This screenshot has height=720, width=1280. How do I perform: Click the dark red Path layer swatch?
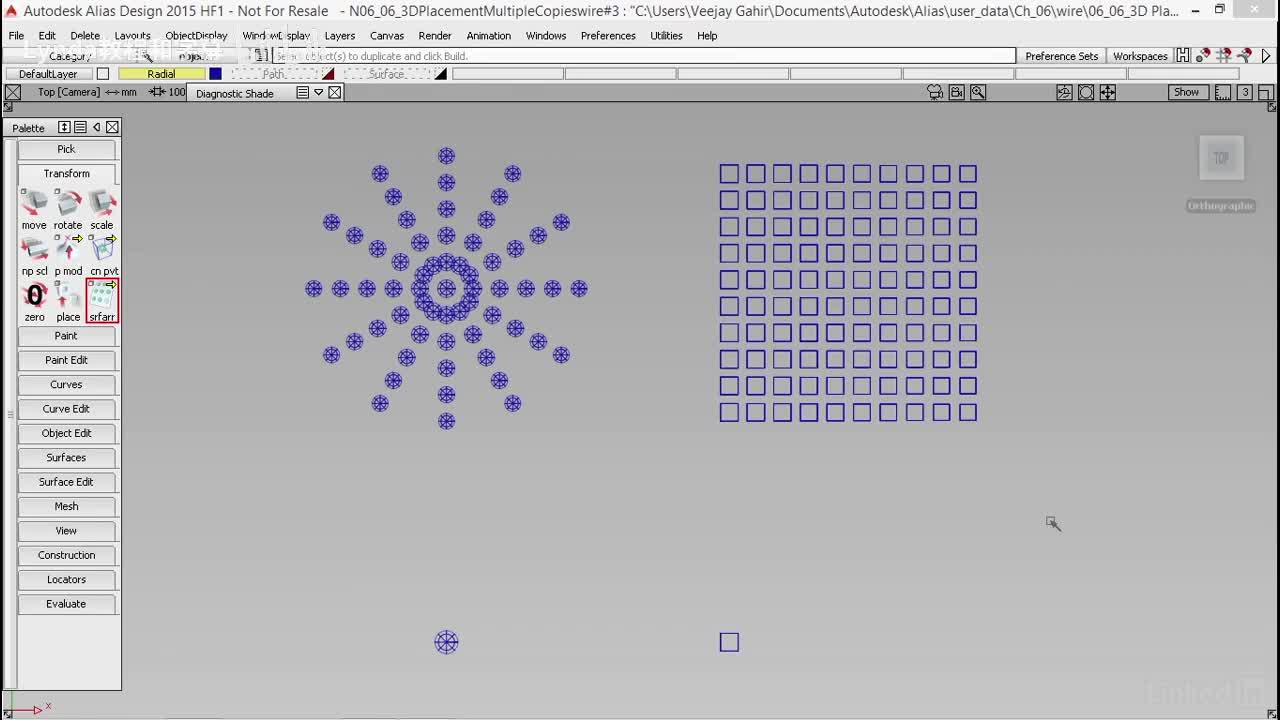pyautogui.click(x=328, y=74)
